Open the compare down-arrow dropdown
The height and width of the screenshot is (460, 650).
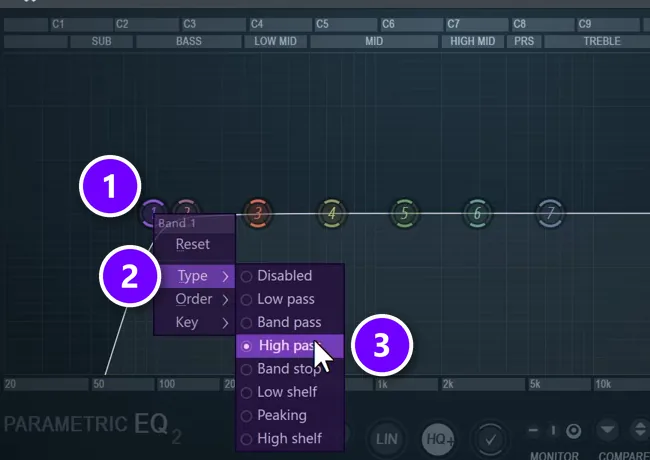pos(608,430)
